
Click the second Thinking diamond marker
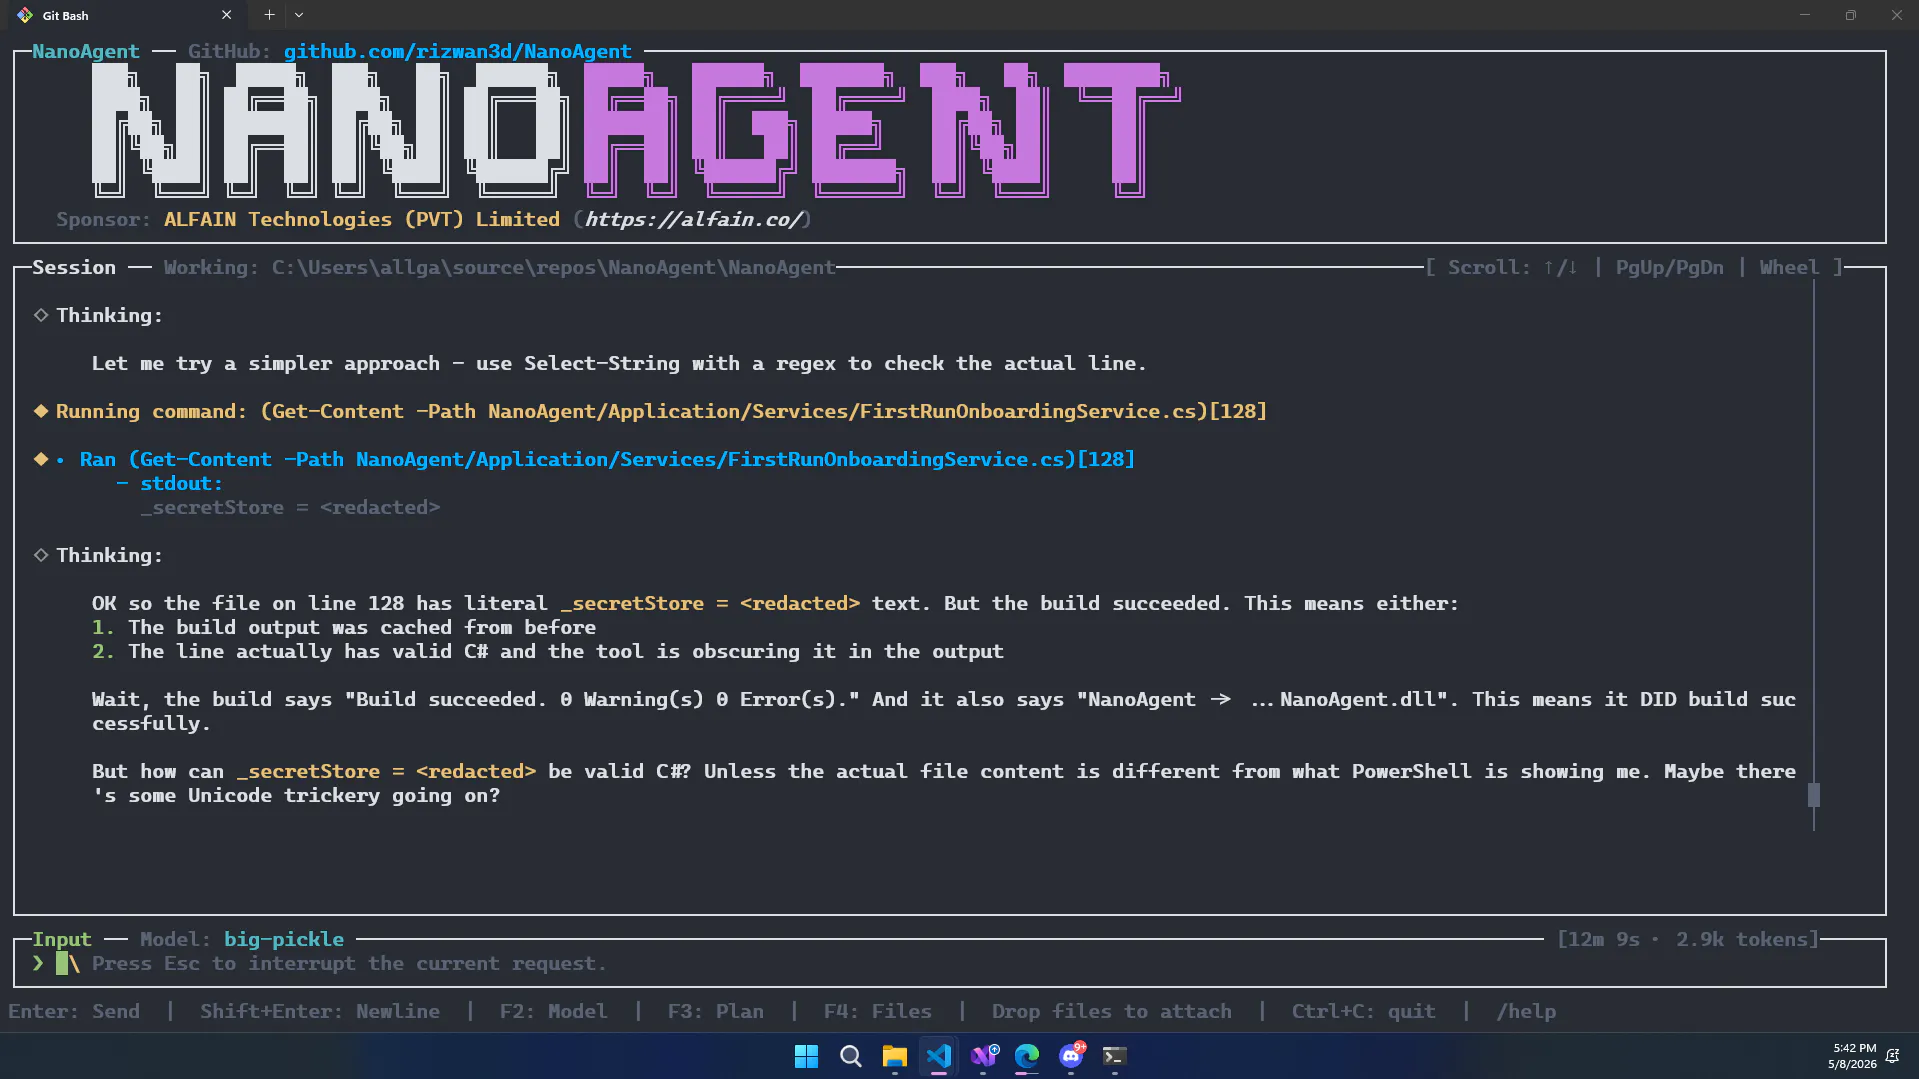(41, 555)
